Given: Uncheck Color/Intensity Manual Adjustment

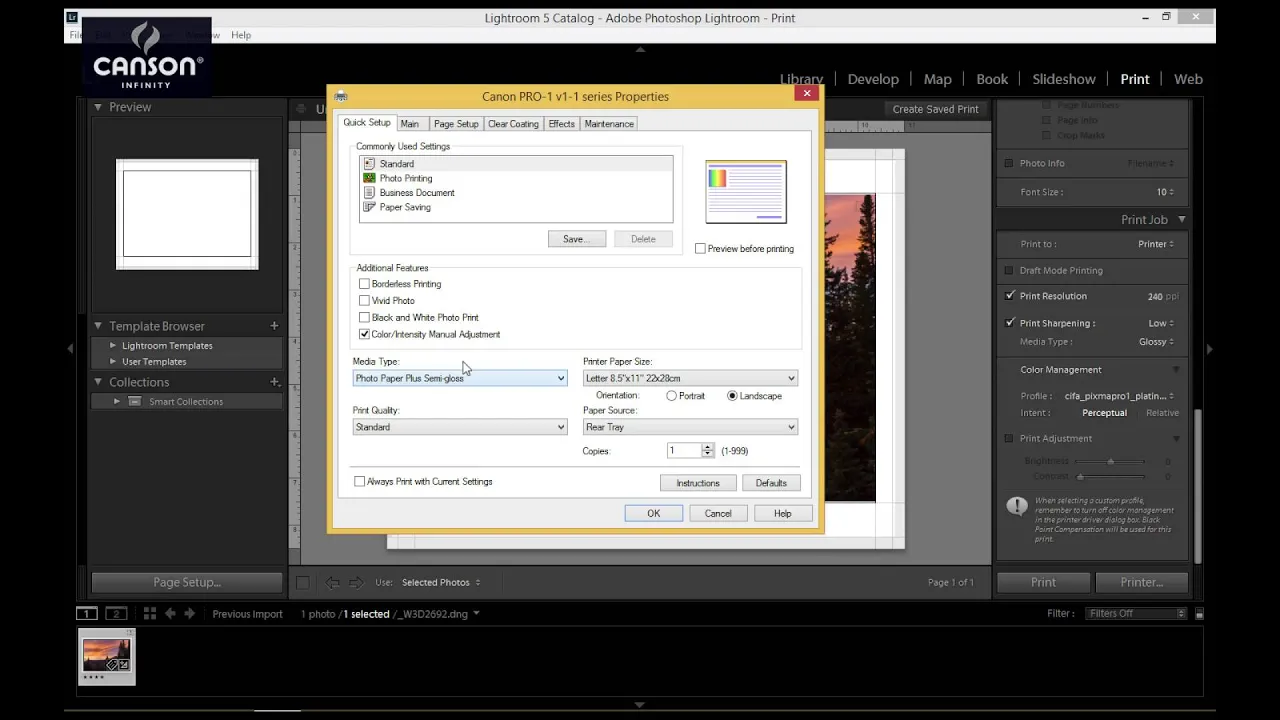Looking at the screenshot, I should pos(364,334).
